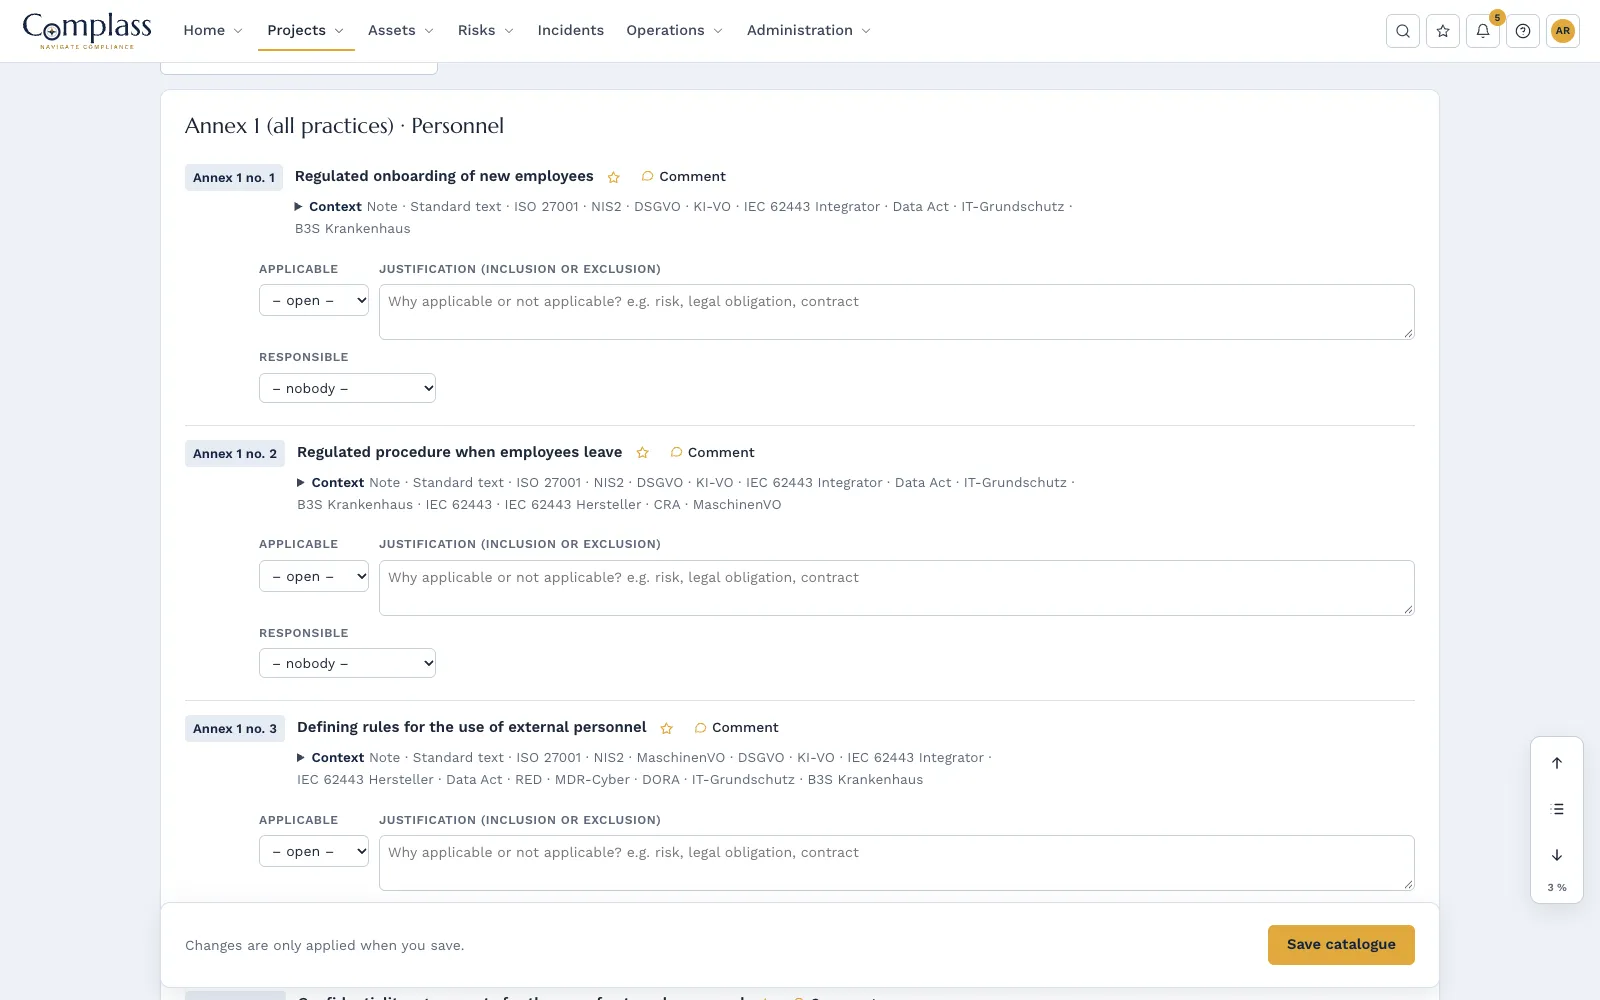Viewport: 1600px width, 1000px height.
Task: Go to Incidents page
Action: tap(571, 31)
